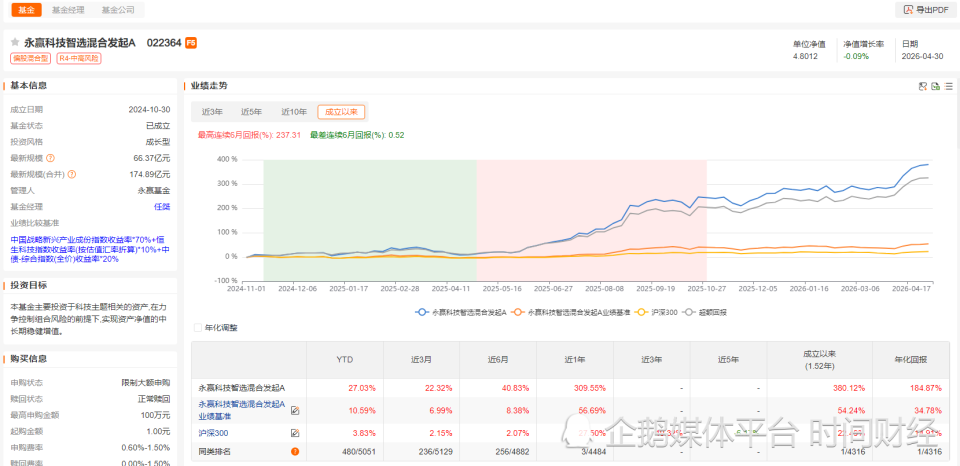Click the R4-中高风险 tag
Viewport: 960px width, 466px height.
79,58
